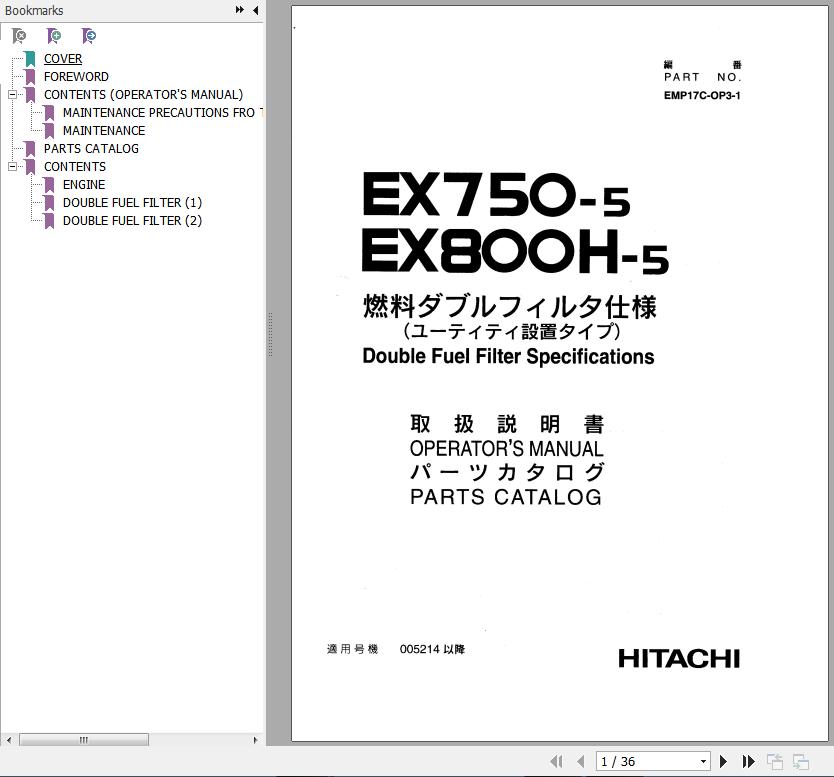Screen dimensions: 834x777
Task: Select the CONTENTS bookmark under PARTS CATALOG
Action: point(74,166)
